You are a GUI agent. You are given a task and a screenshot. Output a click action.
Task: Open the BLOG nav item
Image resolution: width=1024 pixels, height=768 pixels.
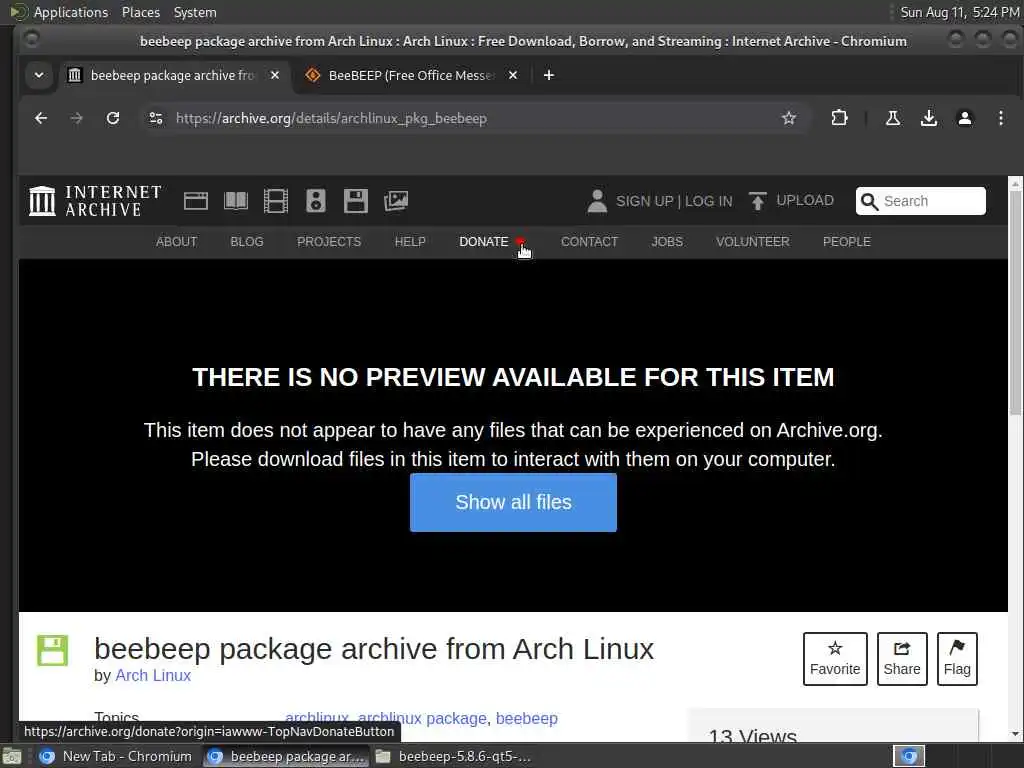tap(247, 242)
